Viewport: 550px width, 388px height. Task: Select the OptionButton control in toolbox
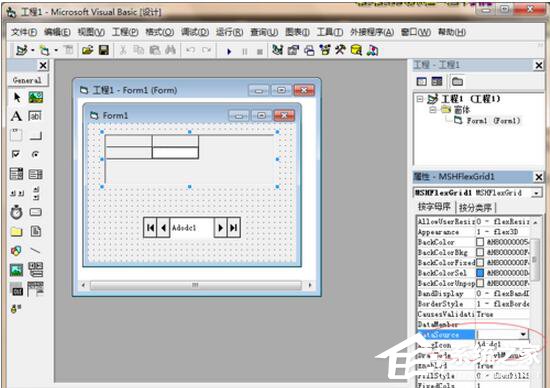35,154
